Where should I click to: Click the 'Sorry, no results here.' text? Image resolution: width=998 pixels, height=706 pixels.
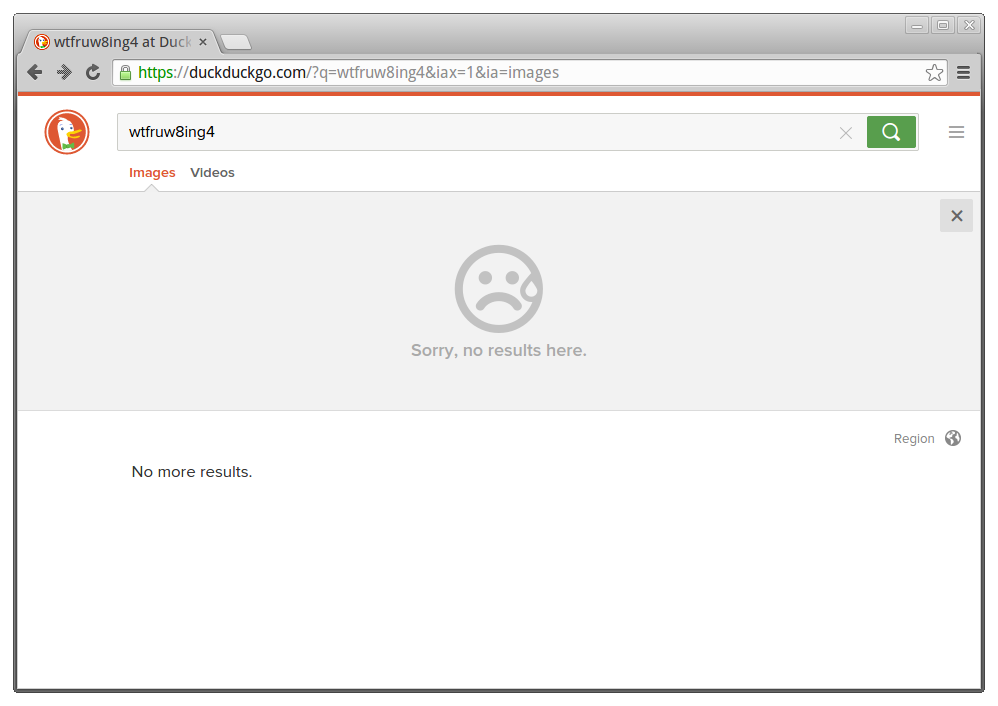point(499,351)
